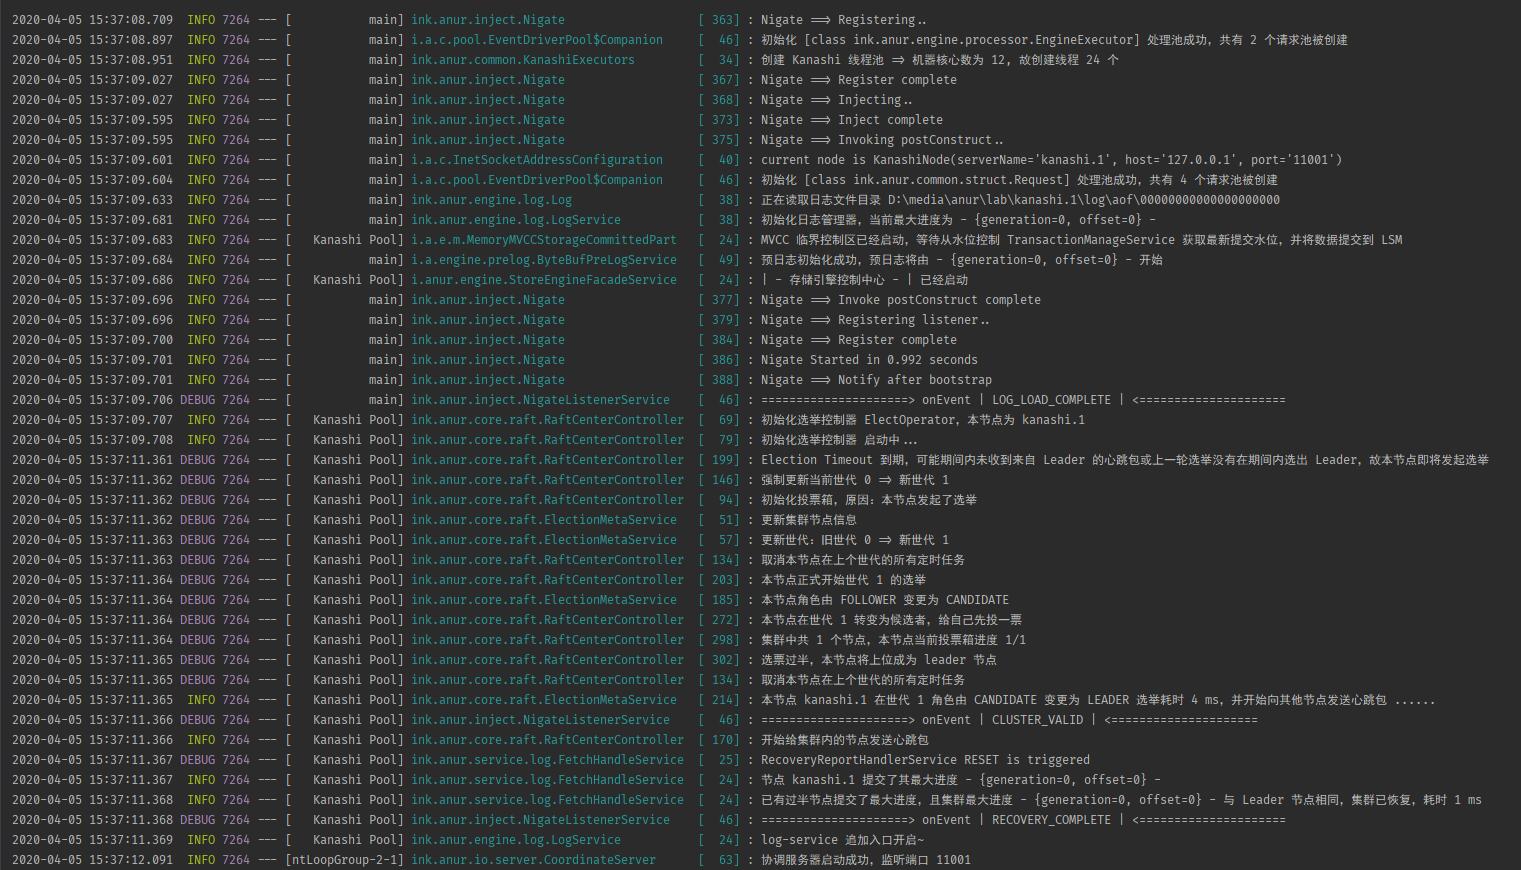Screen dimensions: 1521x870
Task: Select the 'MVCC 临界控制区已经启动' message
Action: [x=1081, y=240]
